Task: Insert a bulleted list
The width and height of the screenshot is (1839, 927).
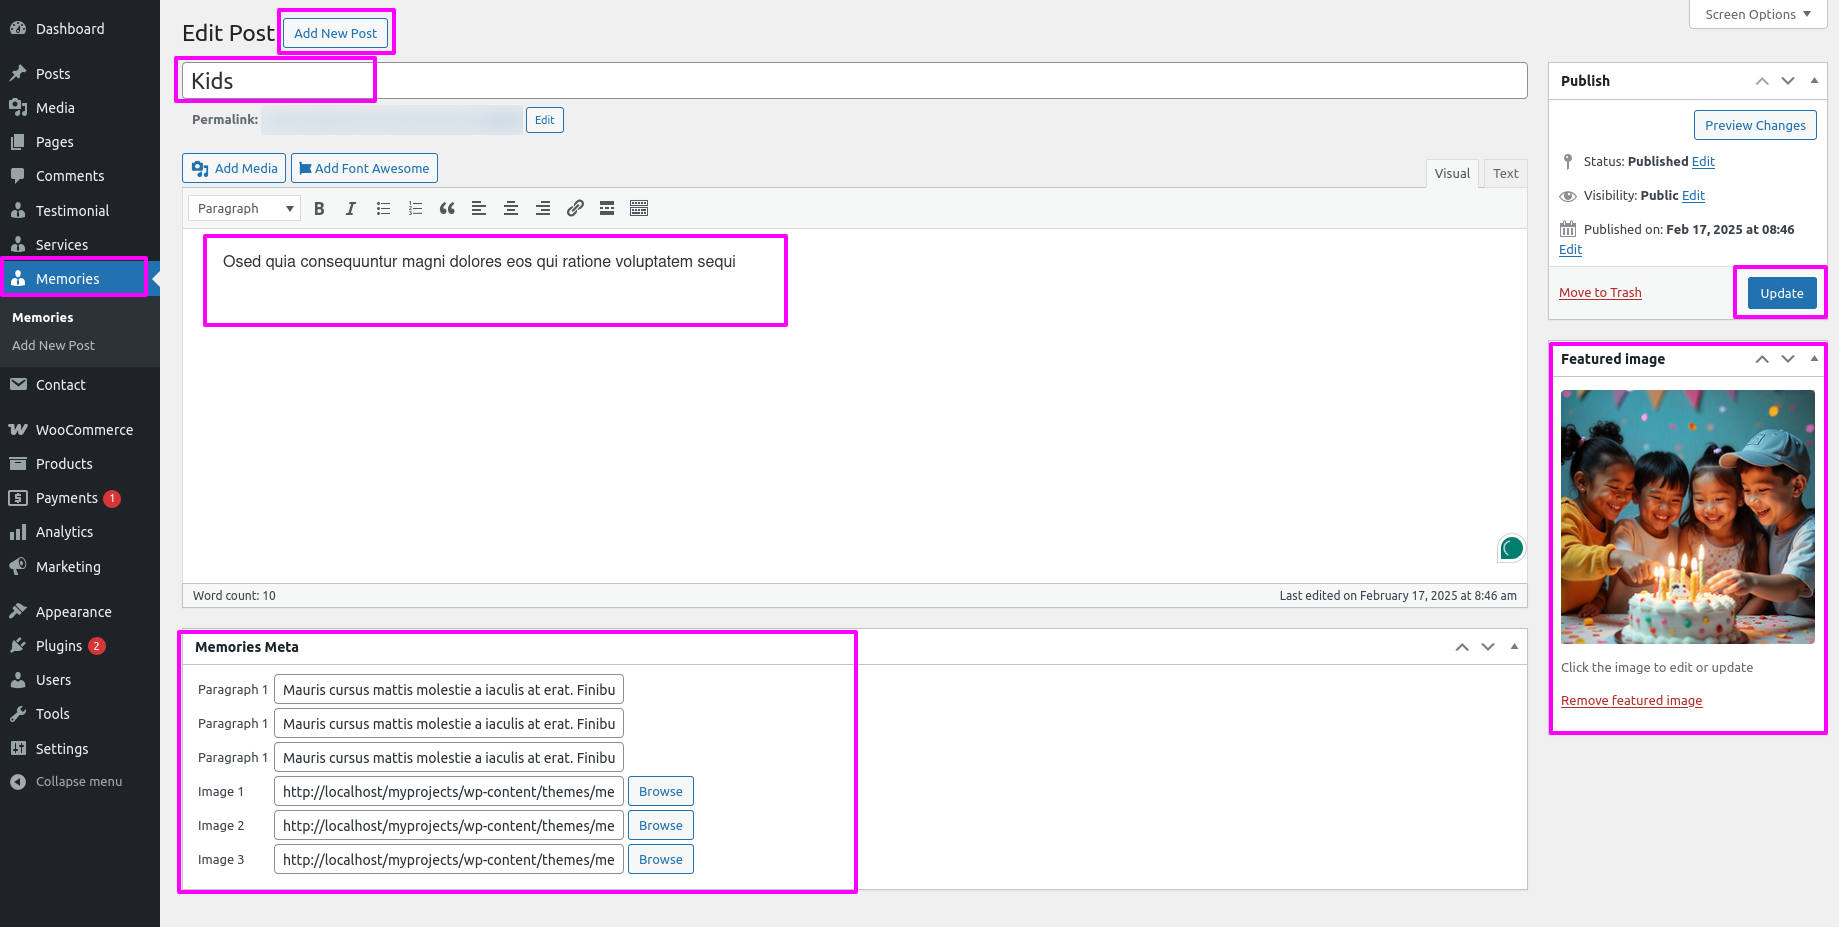Action: click(383, 208)
